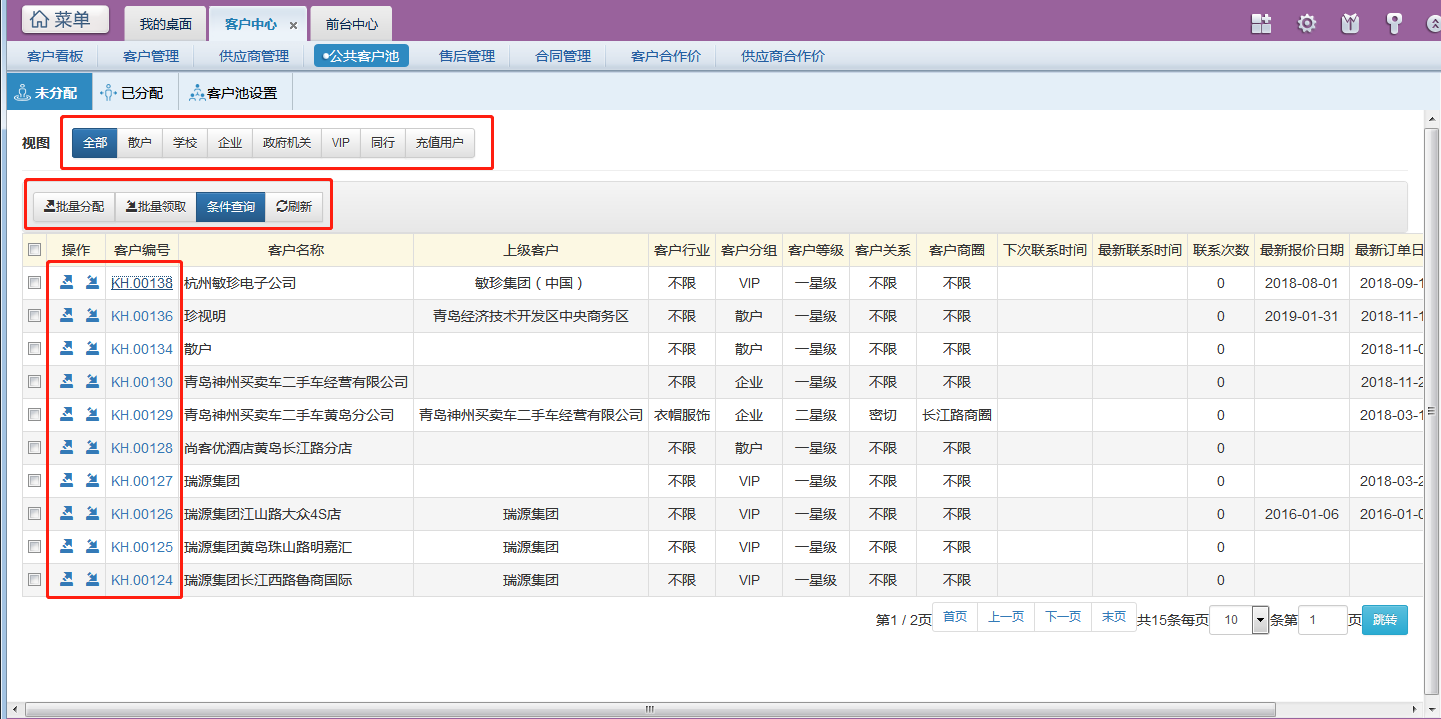Image resolution: width=1441 pixels, height=719 pixels.
Task: Open the settings gear icon in header
Action: click(x=1307, y=23)
